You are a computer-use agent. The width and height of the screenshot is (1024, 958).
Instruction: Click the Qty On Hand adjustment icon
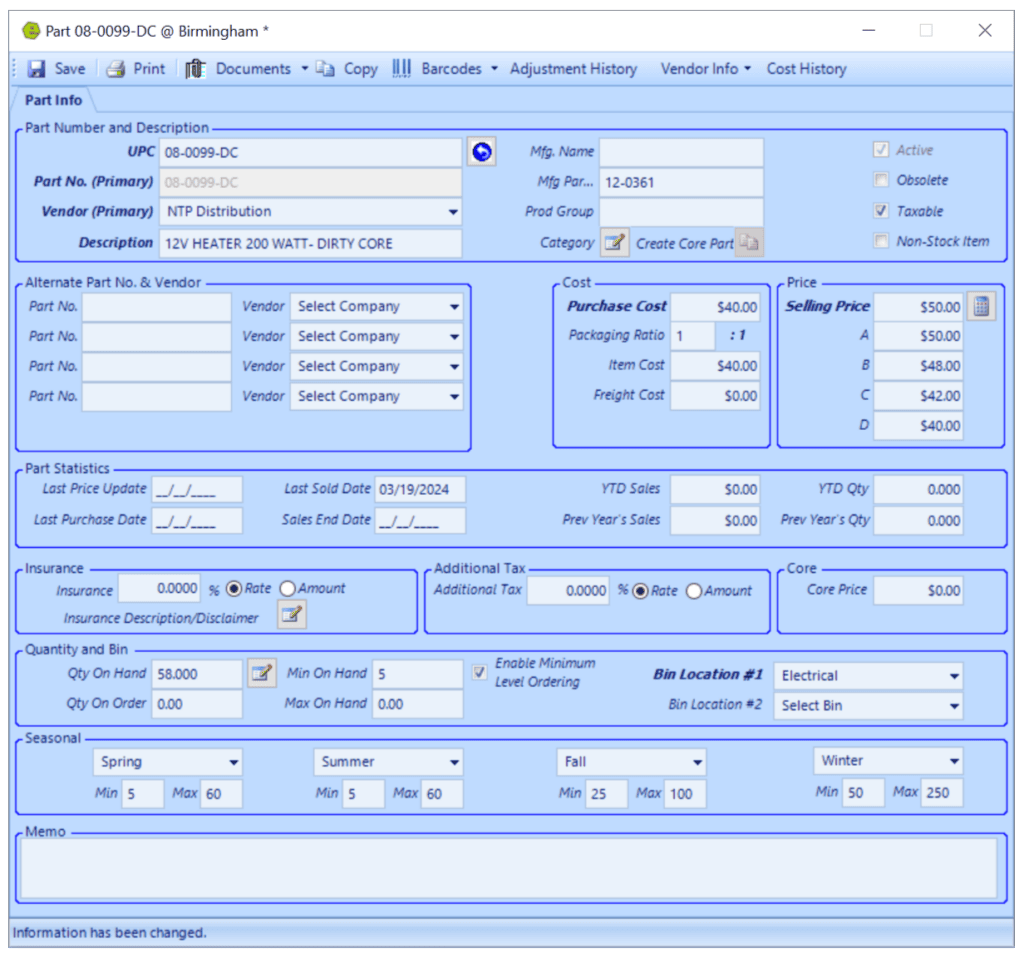[261, 672]
